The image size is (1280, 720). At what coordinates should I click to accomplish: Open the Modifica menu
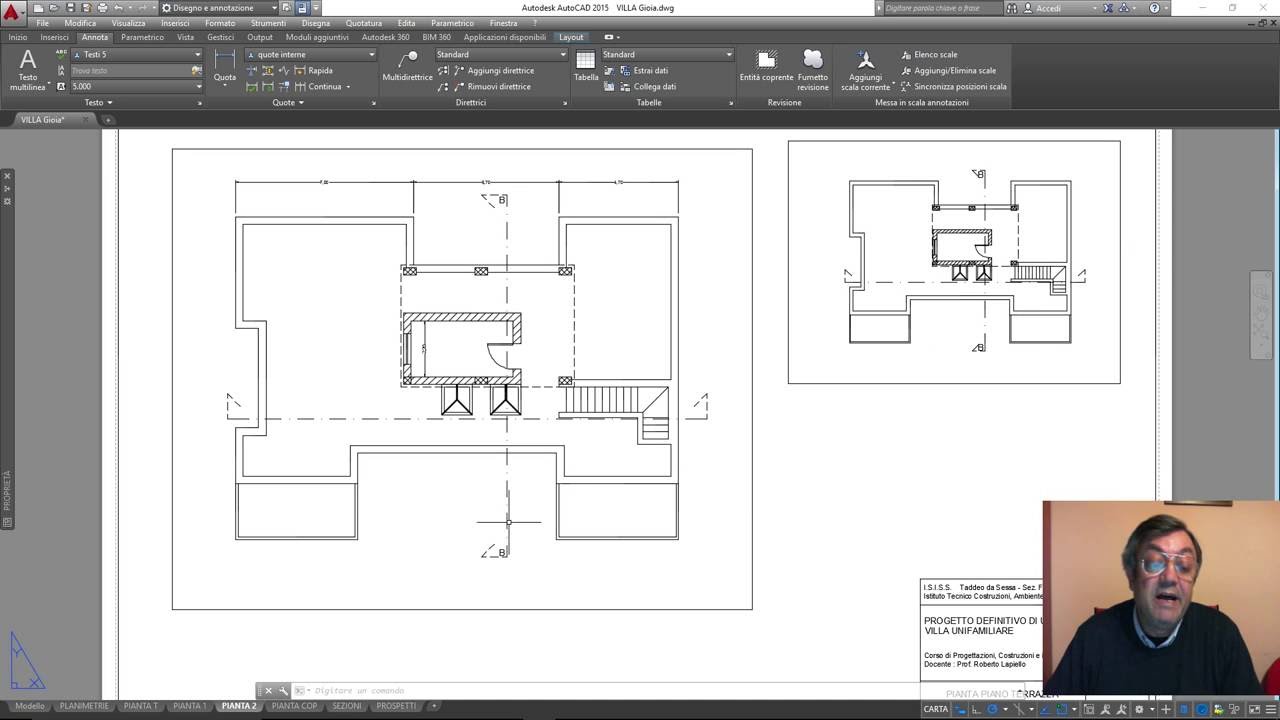click(x=80, y=23)
